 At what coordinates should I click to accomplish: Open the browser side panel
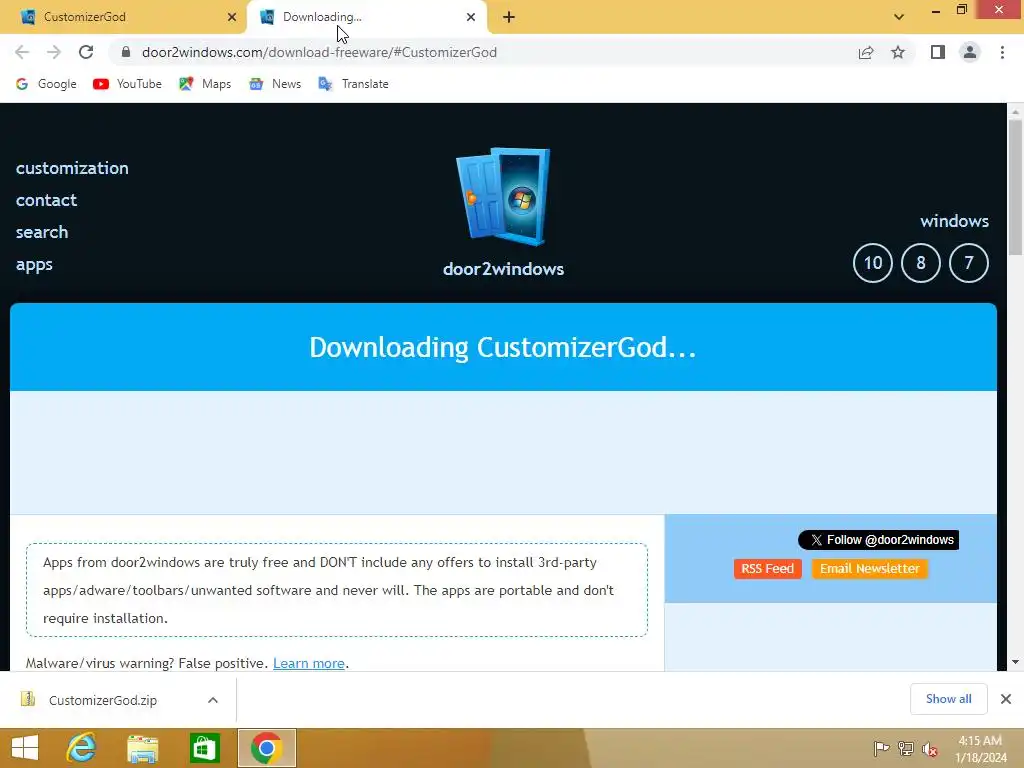click(x=938, y=52)
